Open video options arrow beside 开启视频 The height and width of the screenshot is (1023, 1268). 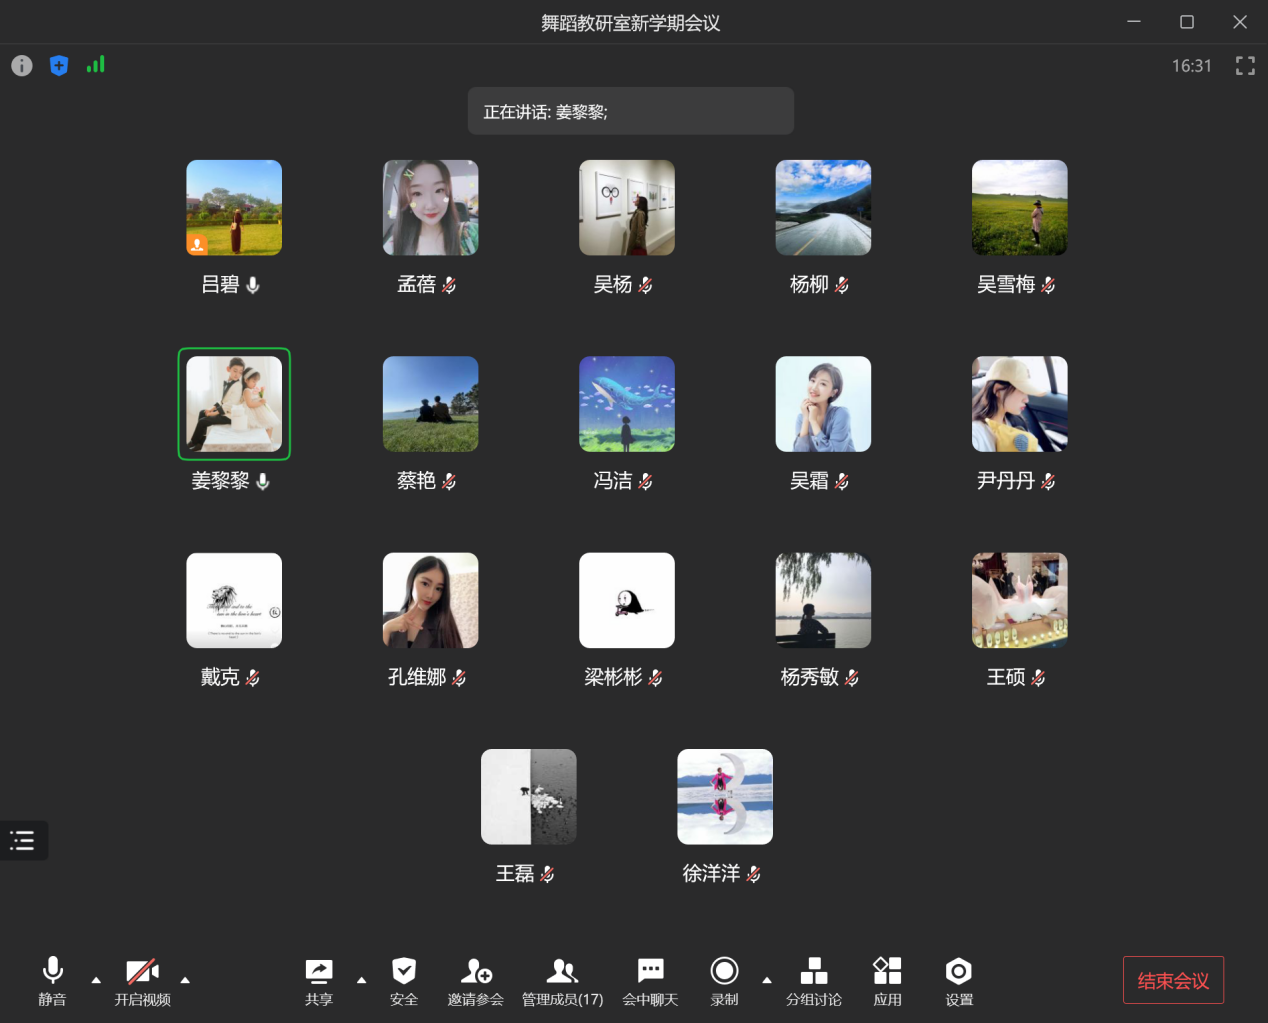pos(184,981)
